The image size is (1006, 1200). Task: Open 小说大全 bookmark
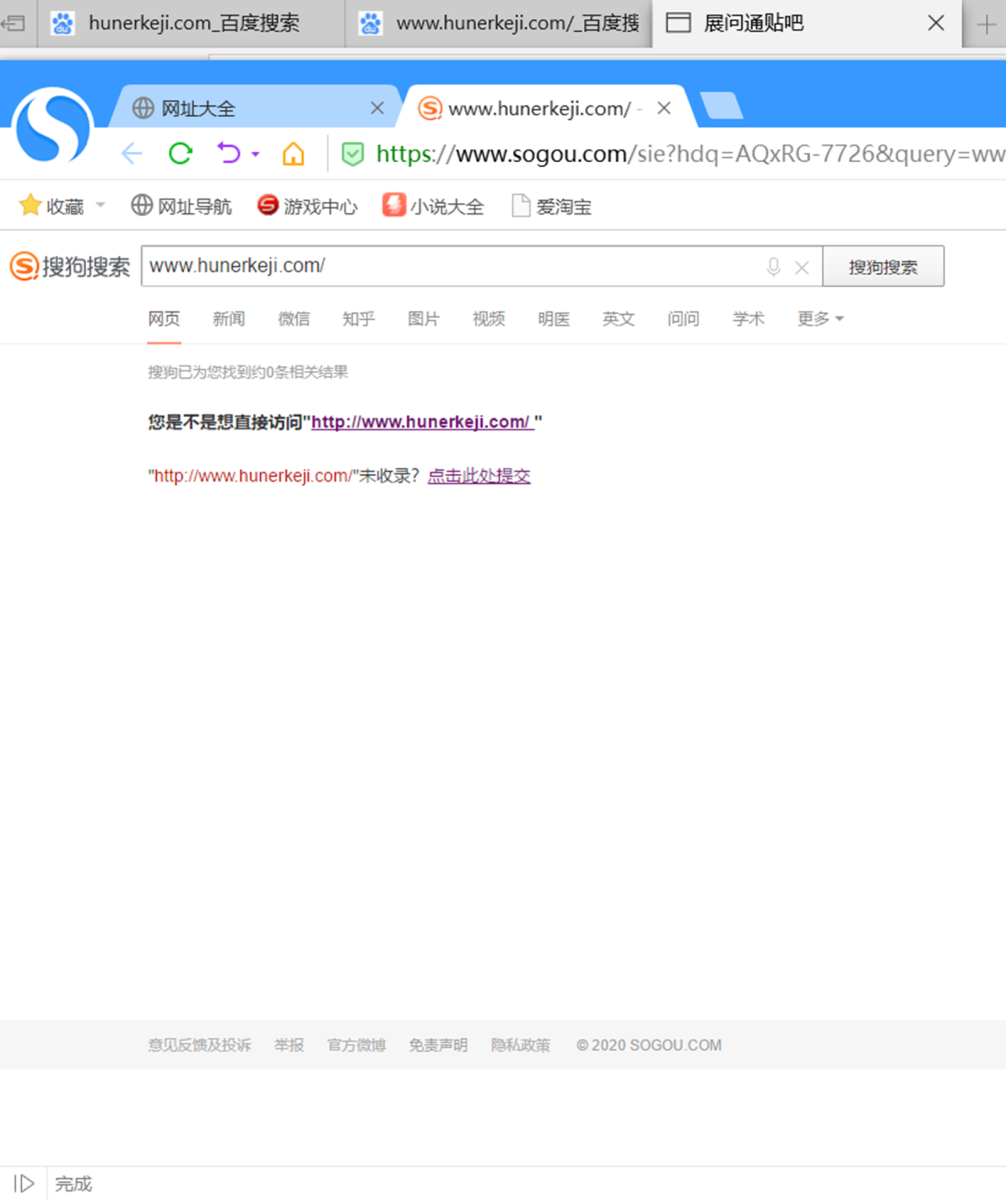click(x=433, y=206)
